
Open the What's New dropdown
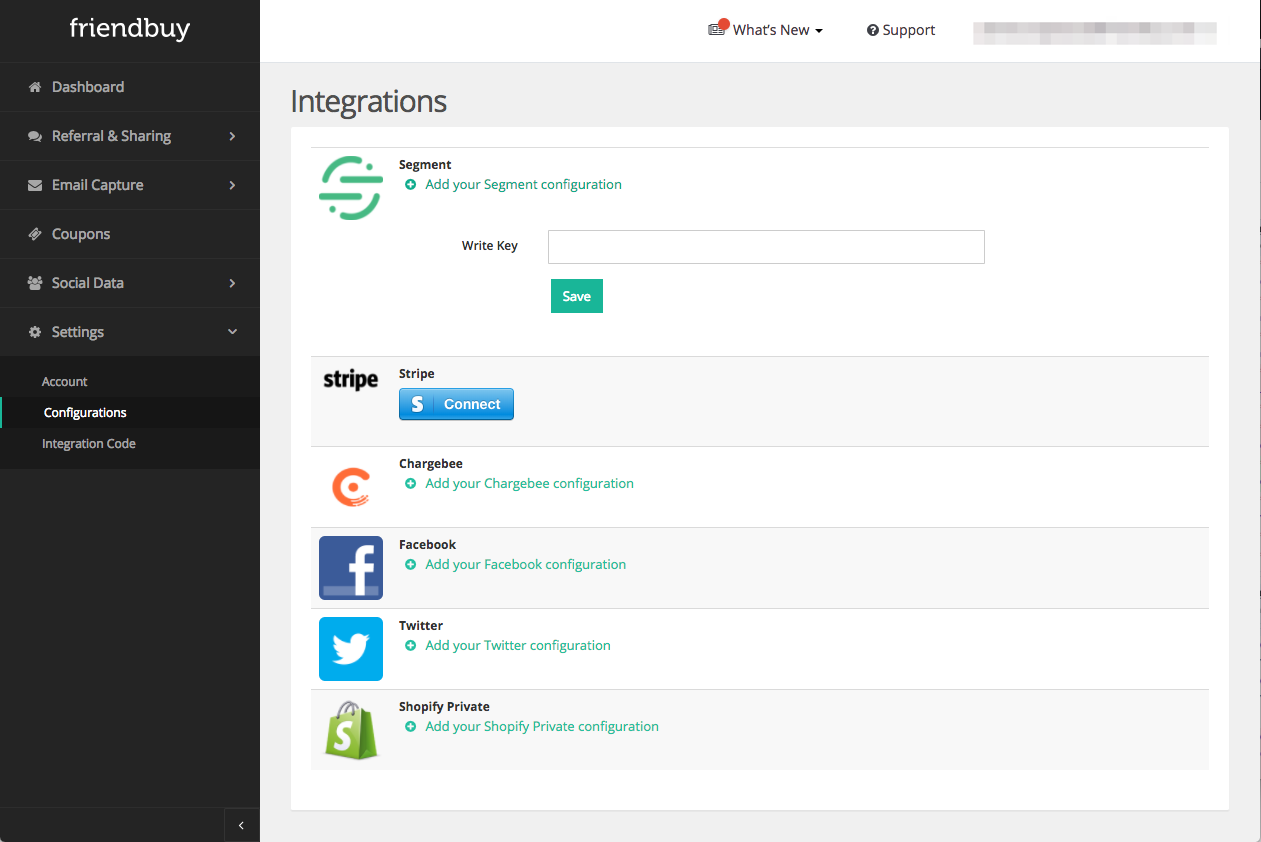[x=777, y=30]
